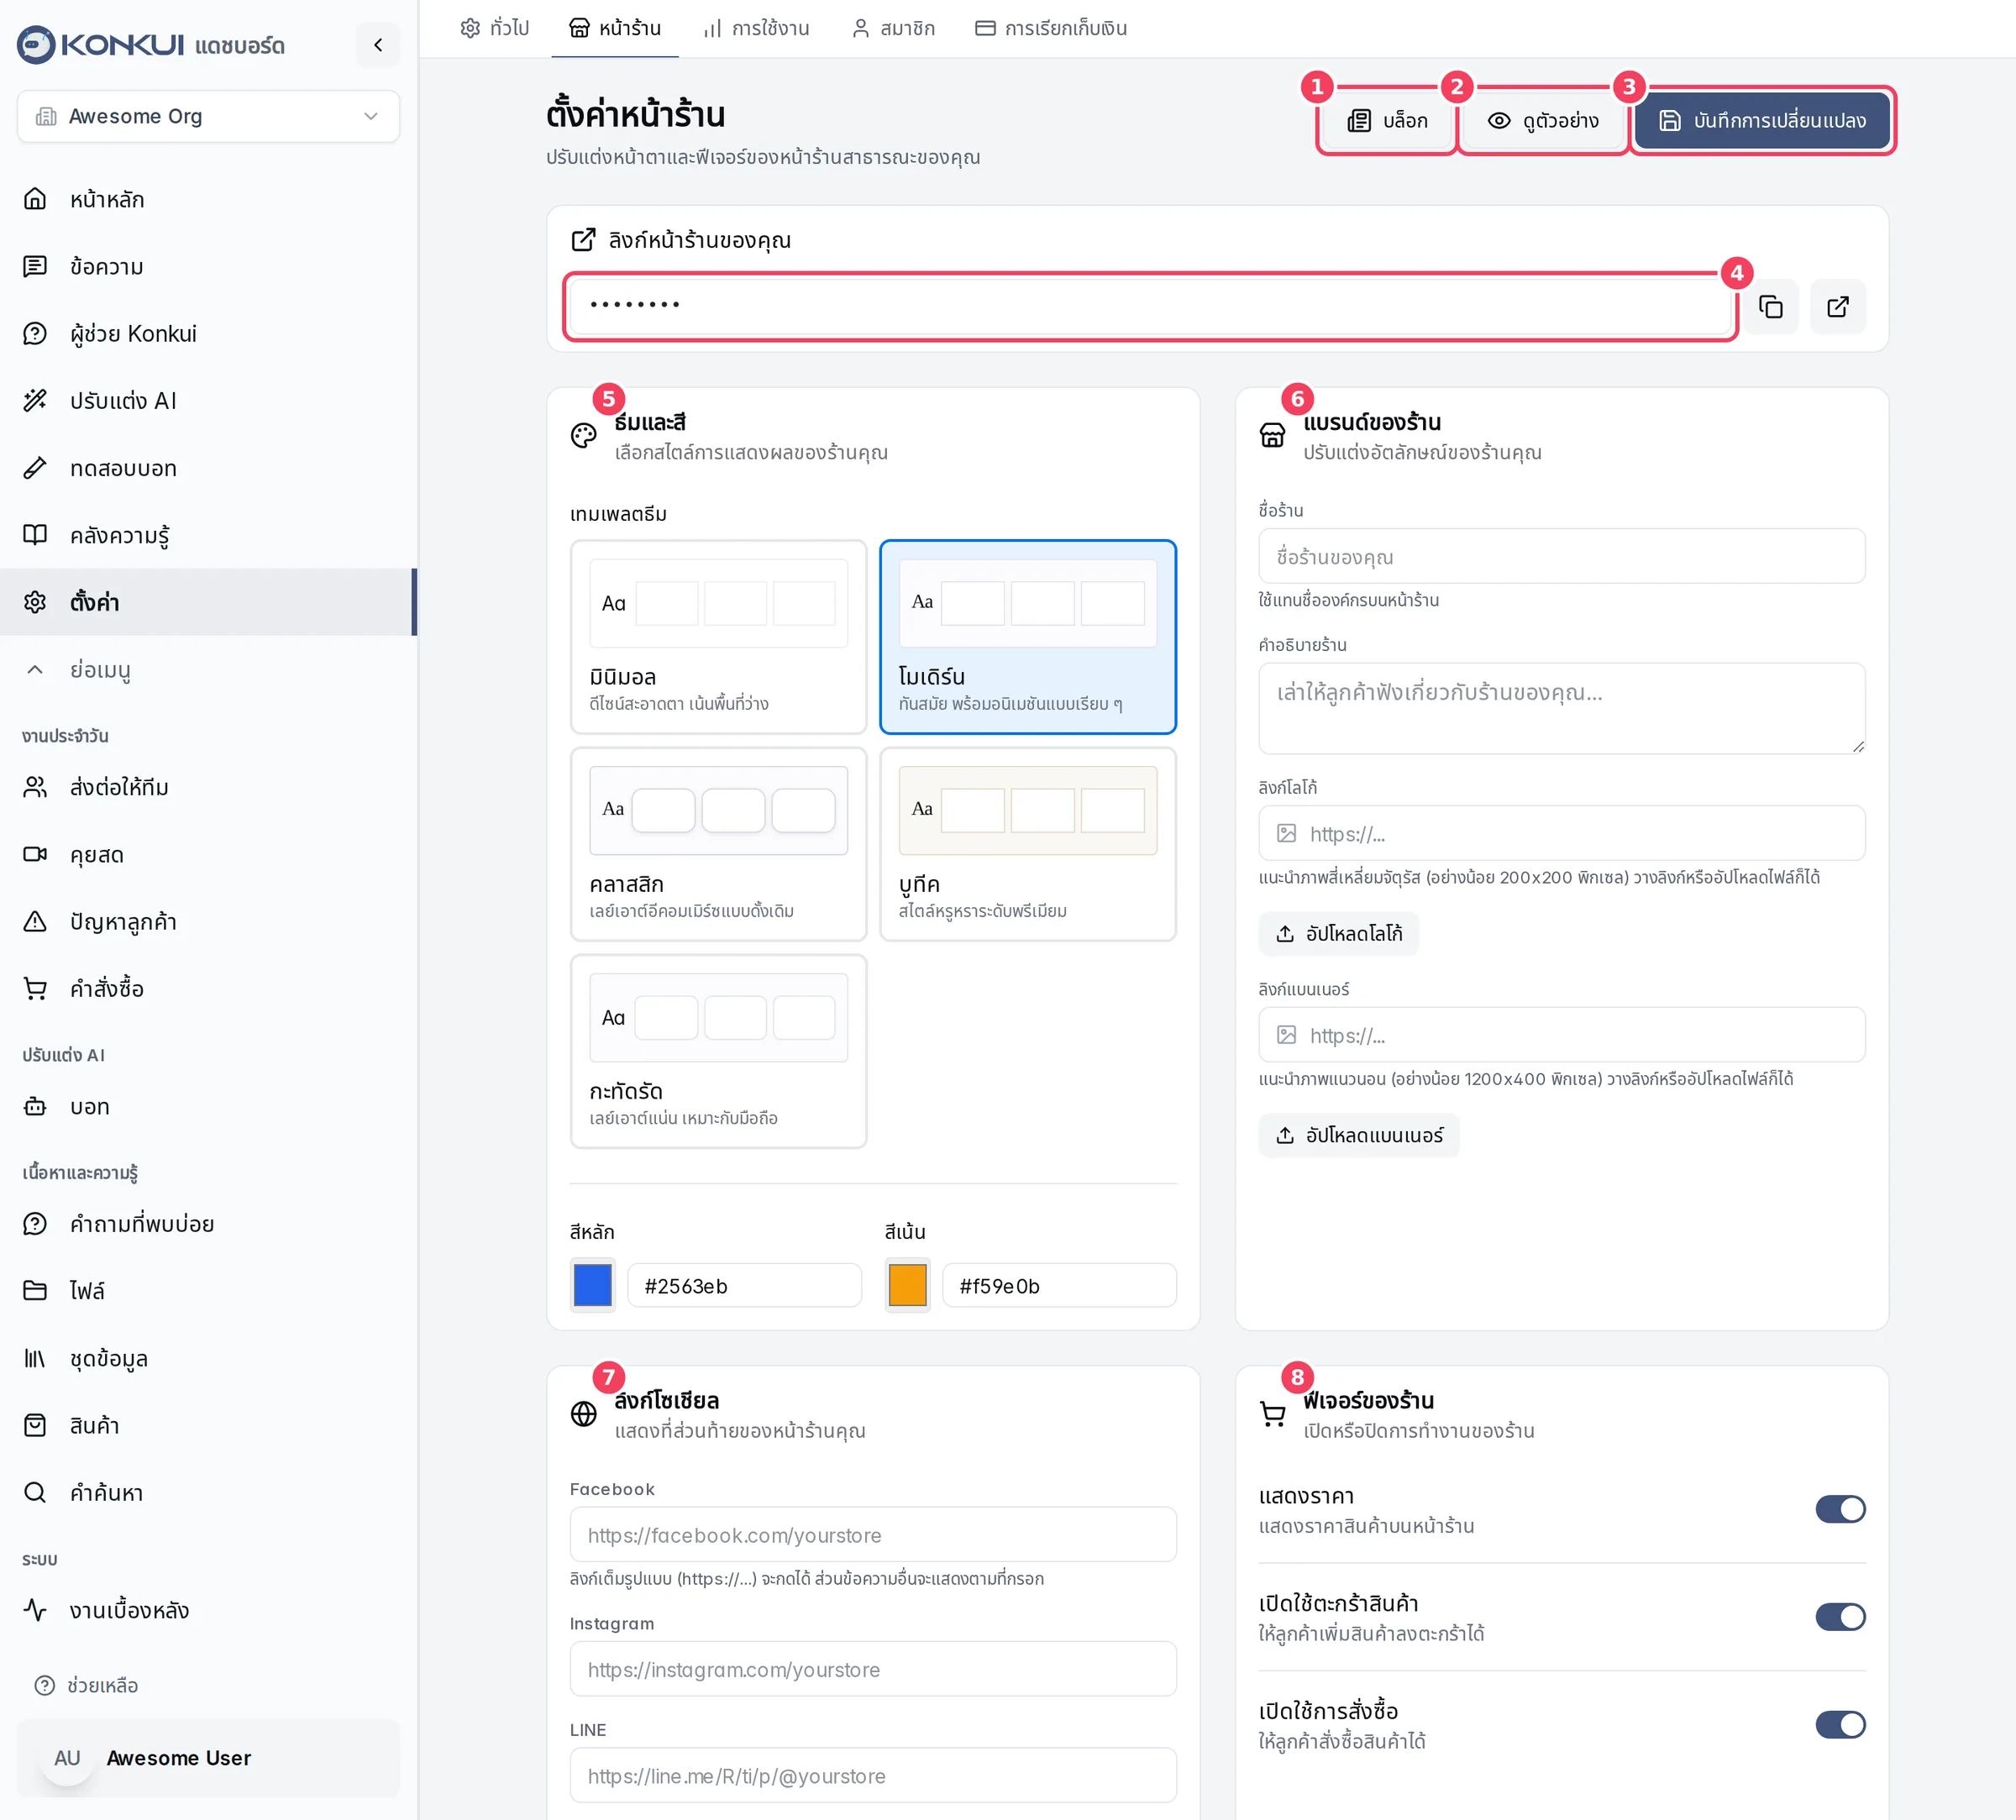Viewport: 2016px width, 1820px height.
Task: Focus the ชื่อร้าน input field
Action: pos(1561,556)
